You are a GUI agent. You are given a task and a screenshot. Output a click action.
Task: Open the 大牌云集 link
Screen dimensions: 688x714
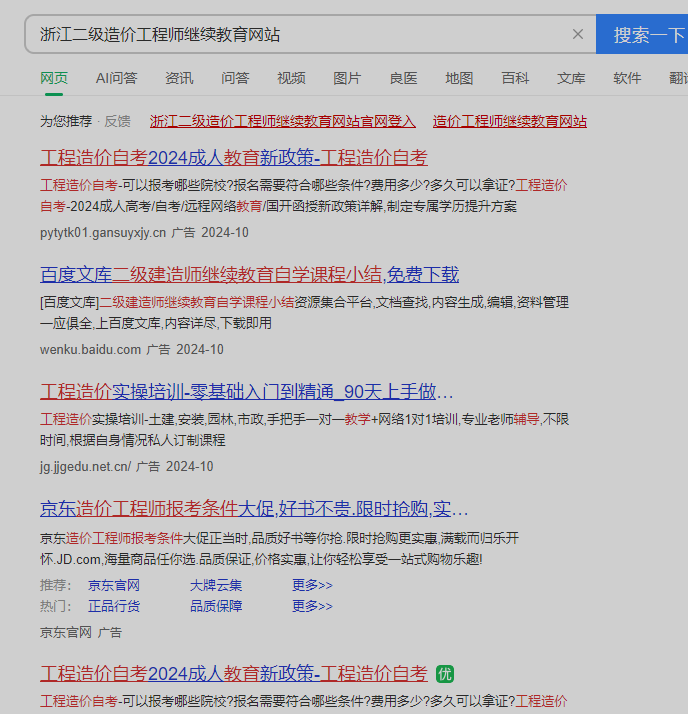[216, 585]
